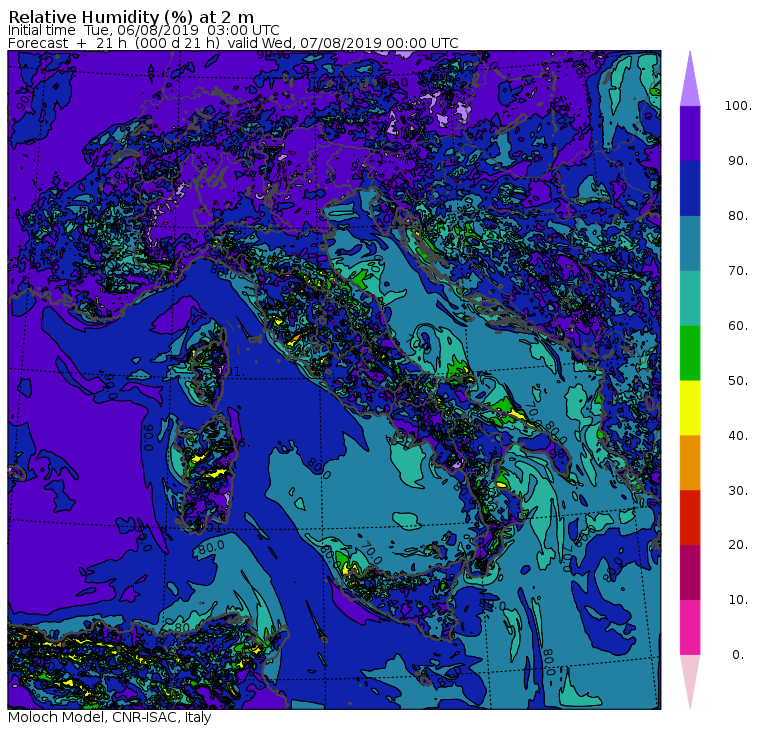Click the '90.' colorbar label
The width and height of the screenshot is (760, 731).
coord(738,161)
